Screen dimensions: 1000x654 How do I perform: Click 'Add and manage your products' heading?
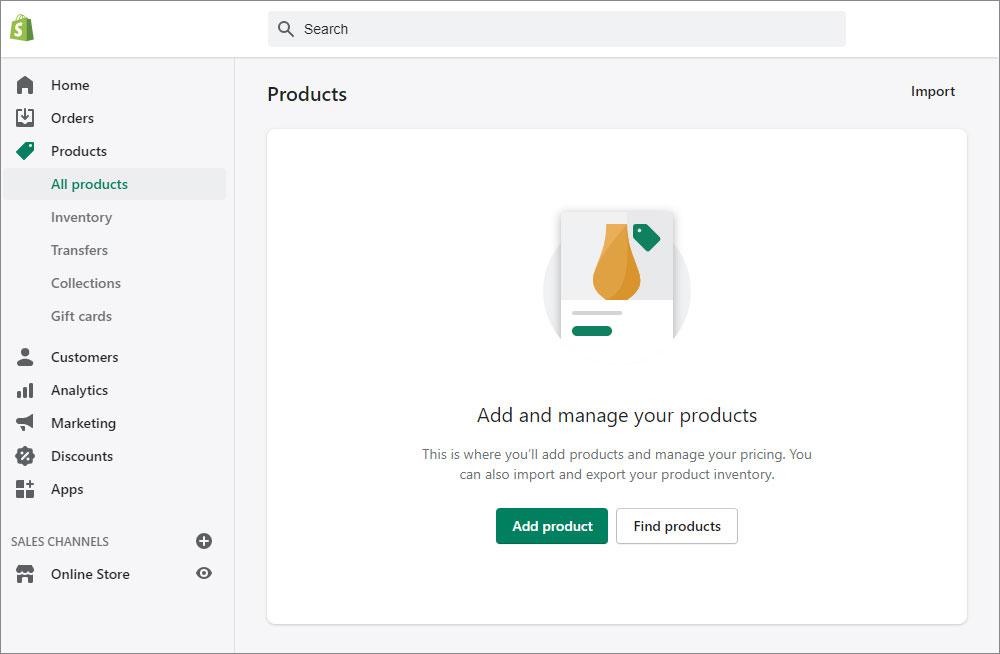pos(617,415)
